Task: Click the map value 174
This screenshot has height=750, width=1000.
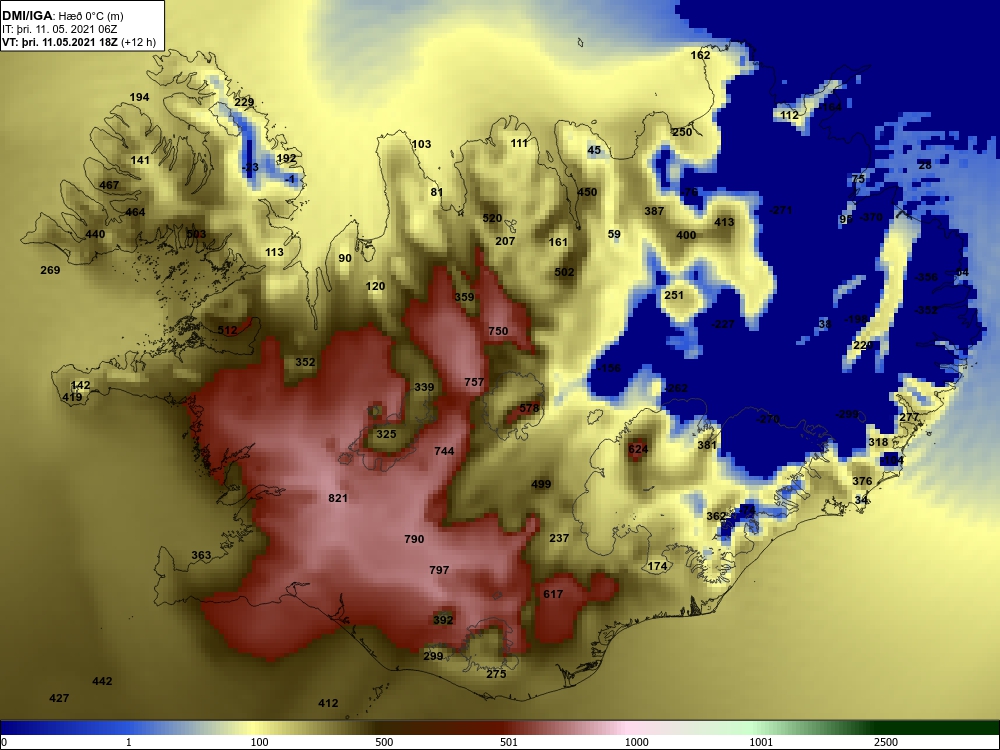Action: pos(657,566)
